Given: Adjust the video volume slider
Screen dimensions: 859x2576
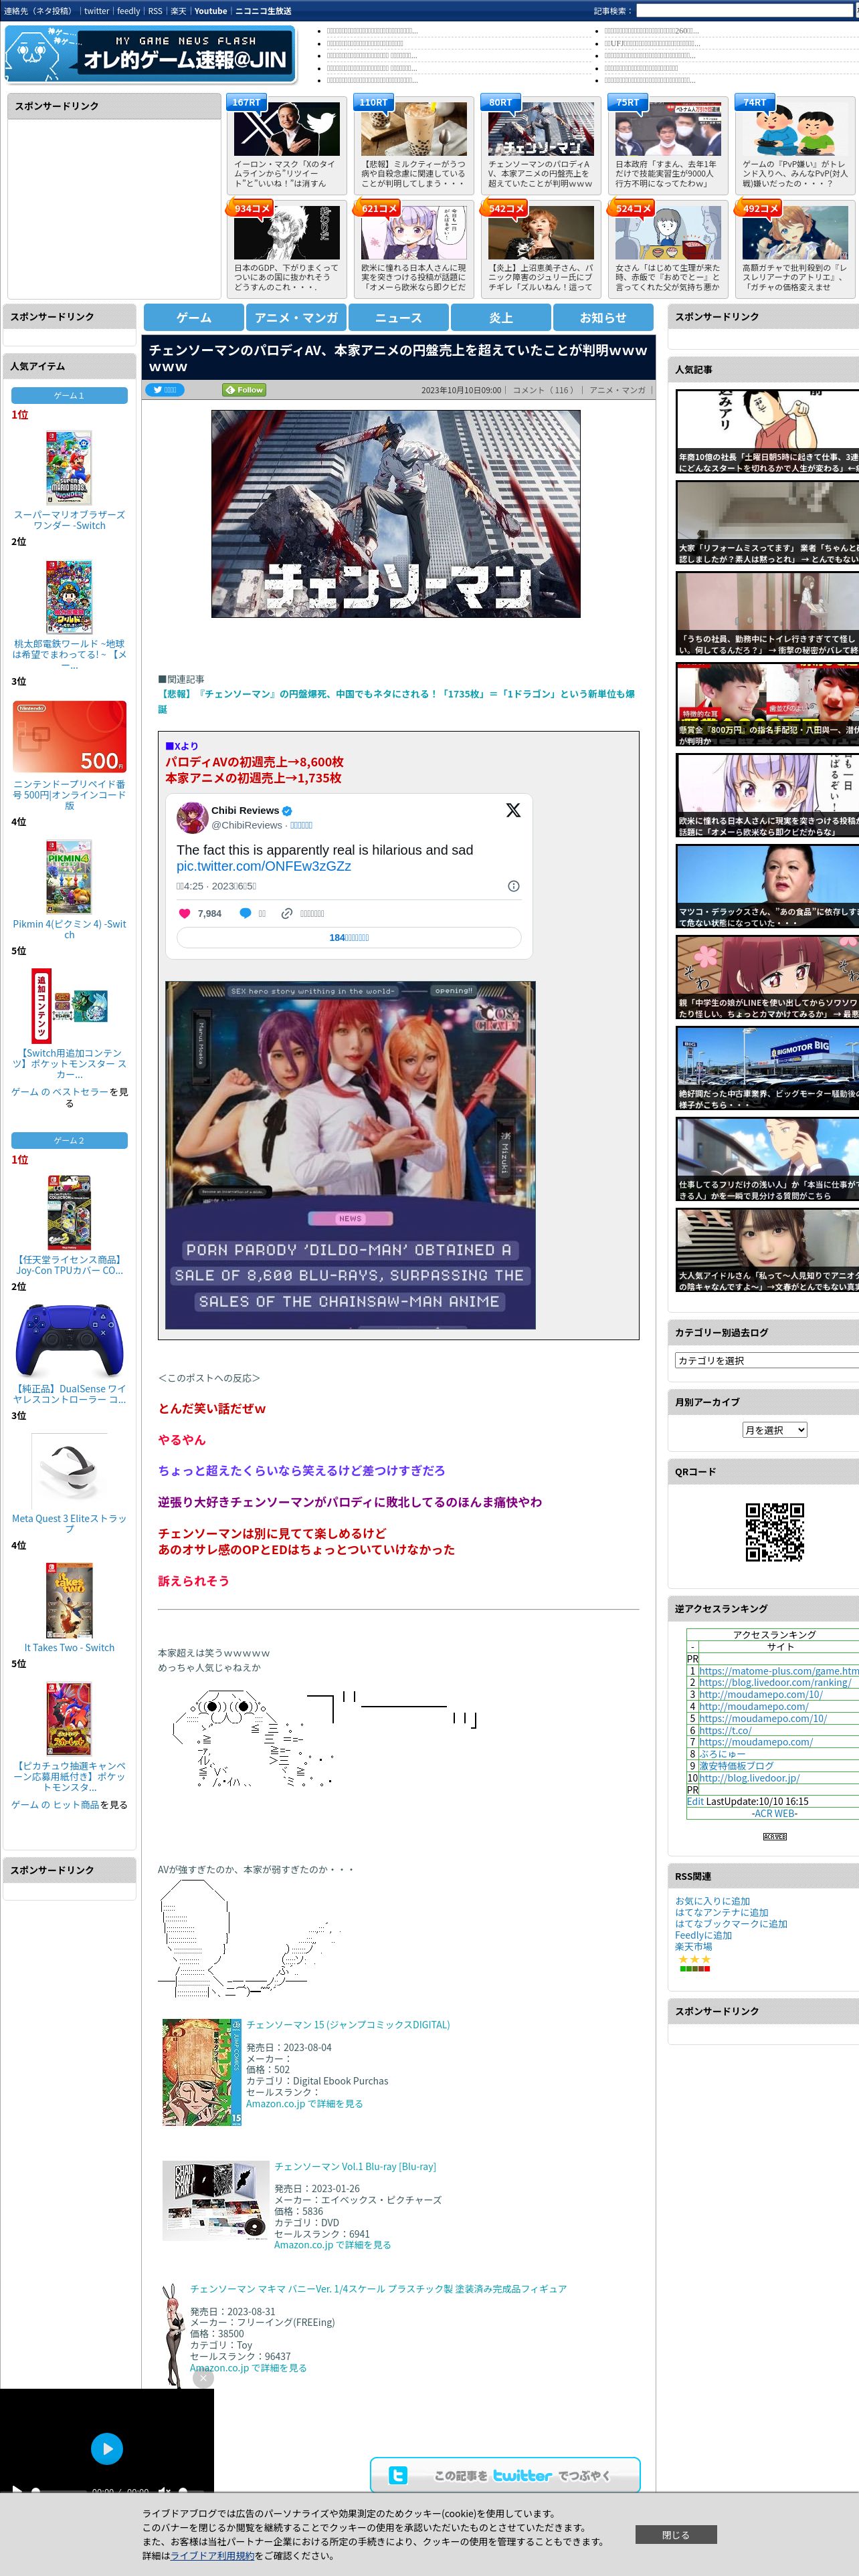Looking at the screenshot, I should (x=189, y=2491).
